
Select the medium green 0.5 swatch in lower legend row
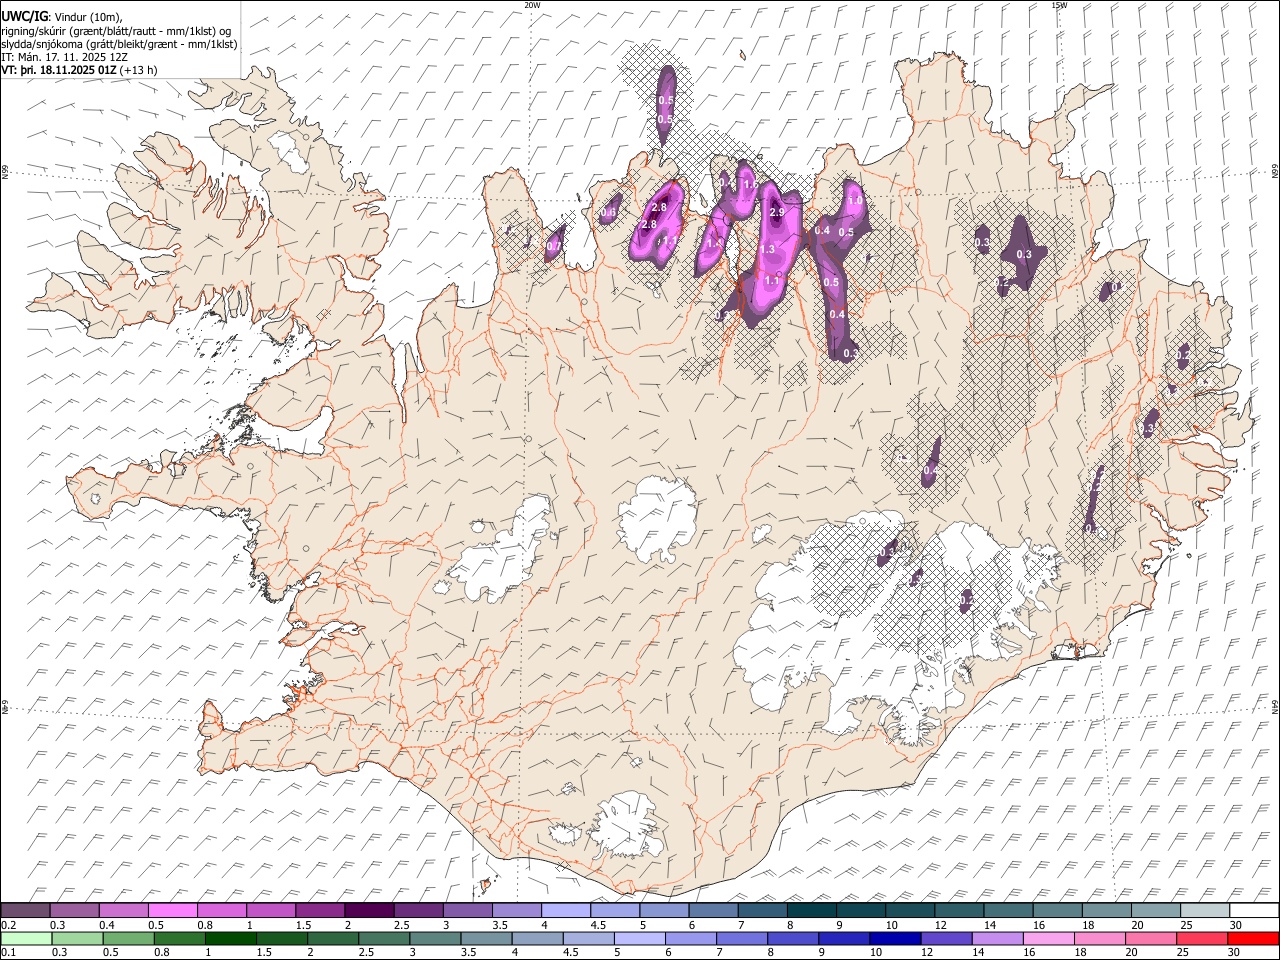(128, 938)
